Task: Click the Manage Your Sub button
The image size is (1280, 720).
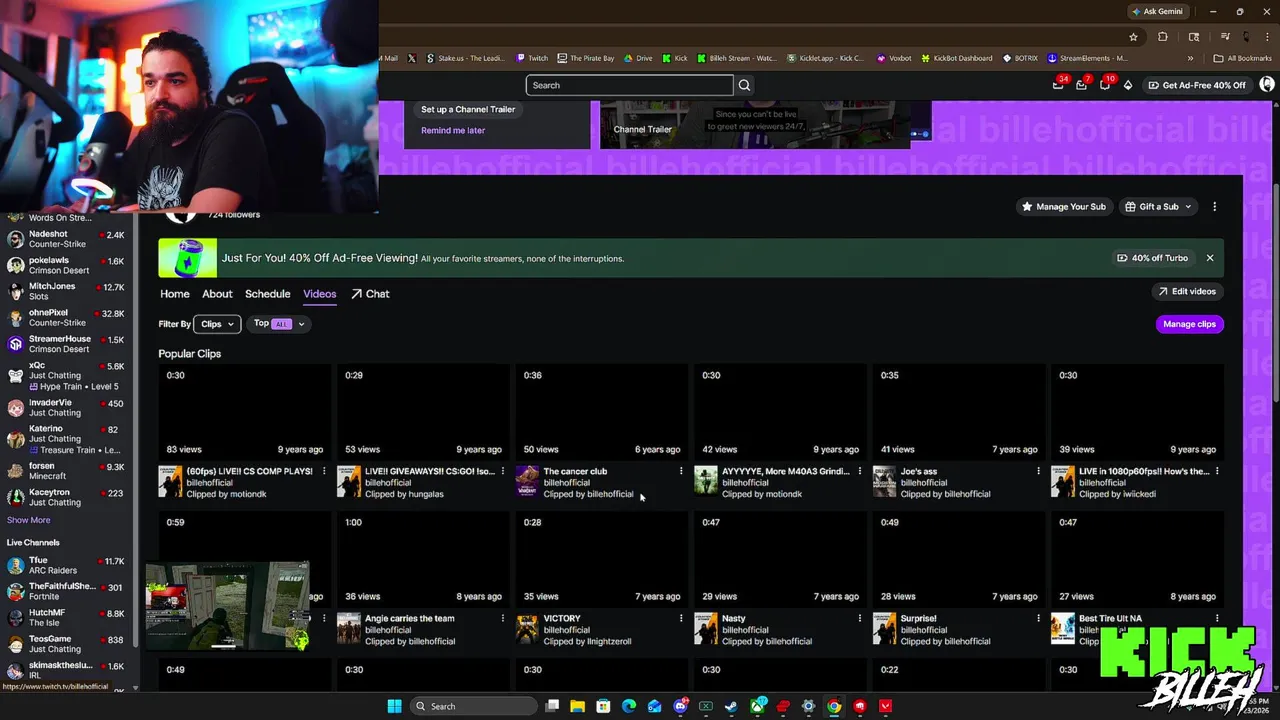Action: tap(1063, 207)
